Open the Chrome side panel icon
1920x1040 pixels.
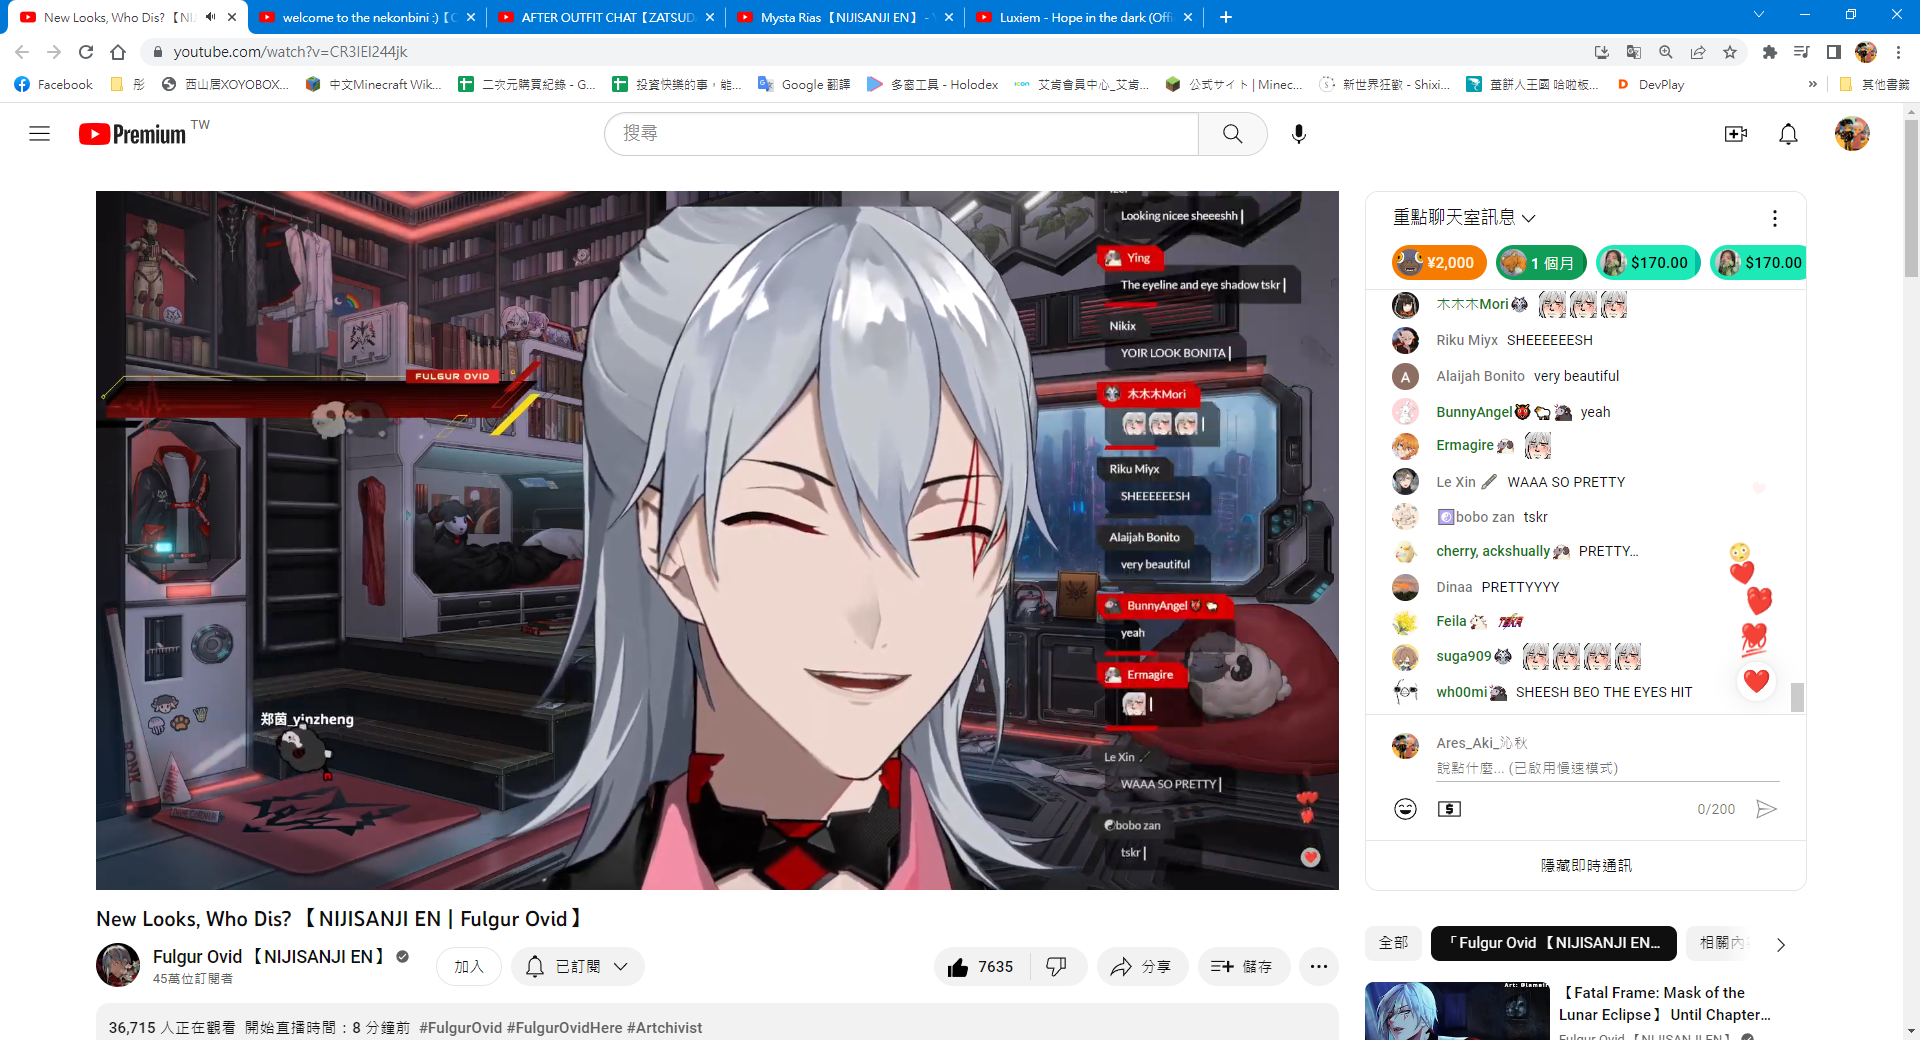[1834, 52]
